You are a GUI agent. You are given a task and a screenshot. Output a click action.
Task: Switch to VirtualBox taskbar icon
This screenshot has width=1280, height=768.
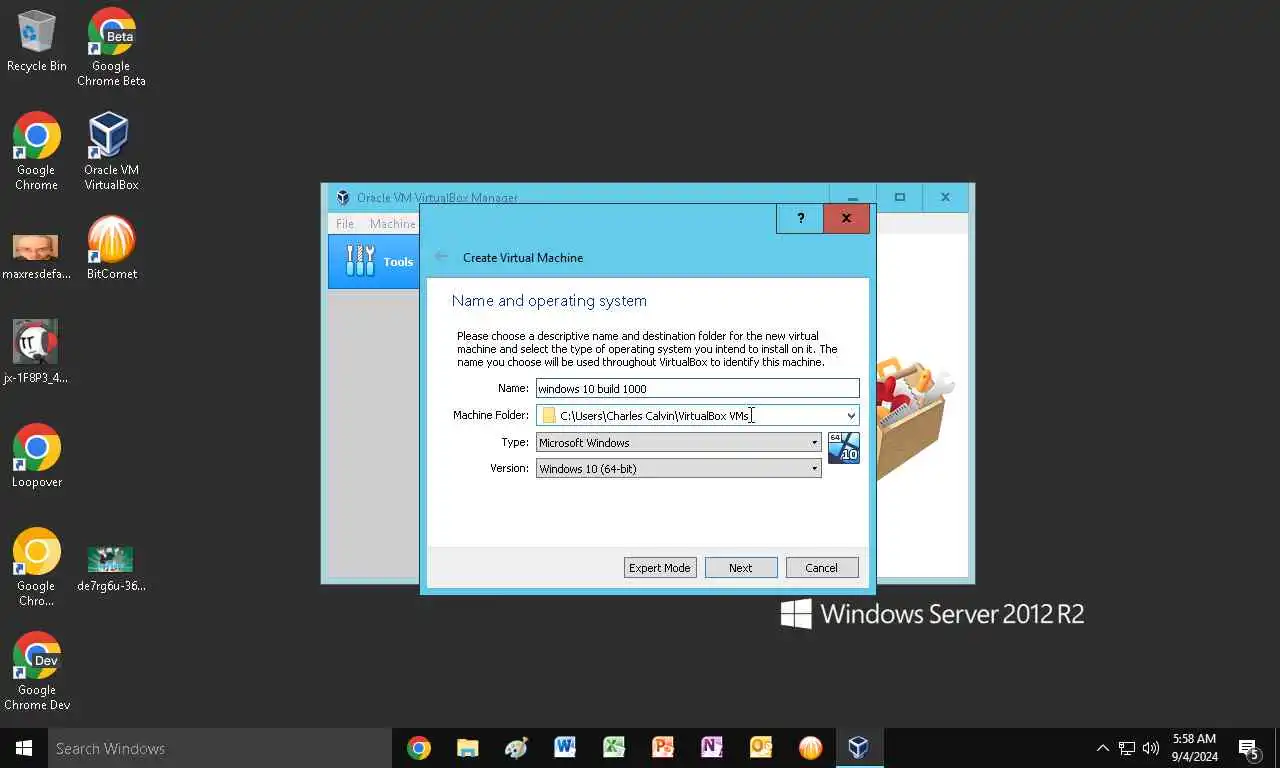(859, 748)
